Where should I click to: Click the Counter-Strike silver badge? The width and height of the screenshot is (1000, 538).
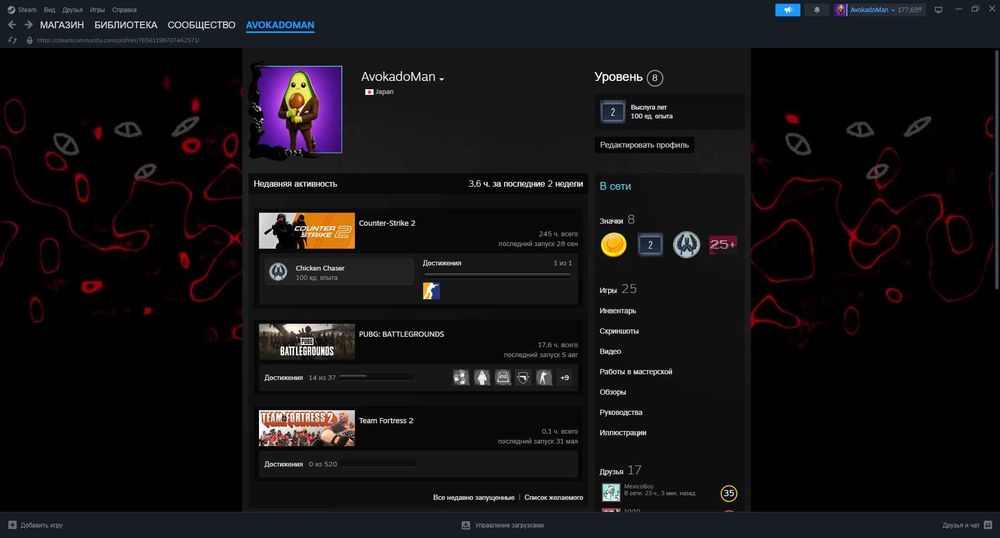pyautogui.click(x=686, y=245)
